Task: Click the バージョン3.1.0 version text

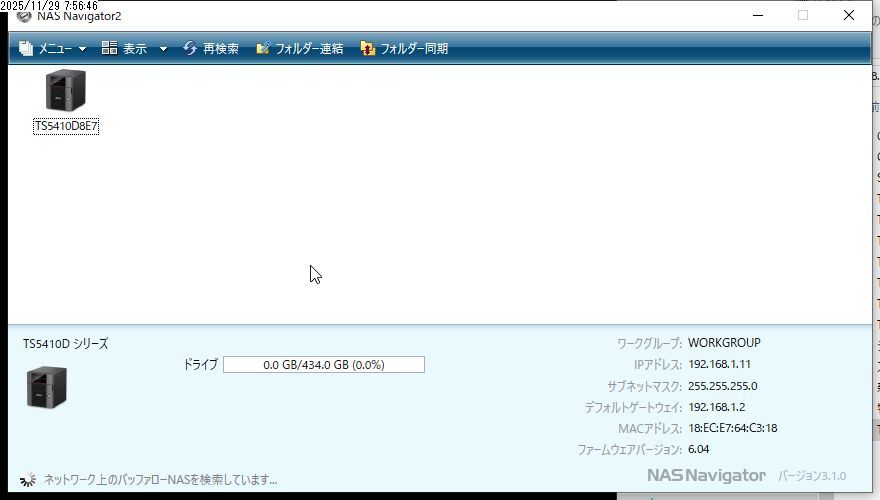Action: (x=812, y=476)
